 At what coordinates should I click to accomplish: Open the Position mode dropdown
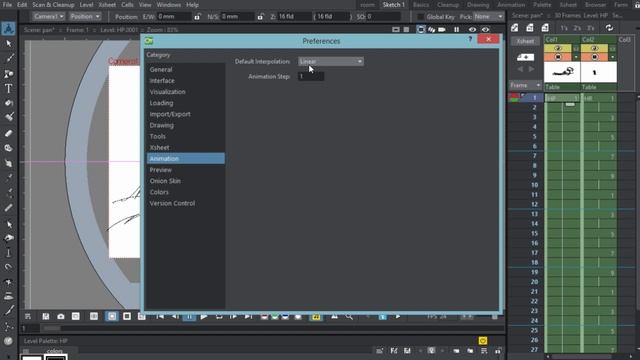[x=85, y=17]
